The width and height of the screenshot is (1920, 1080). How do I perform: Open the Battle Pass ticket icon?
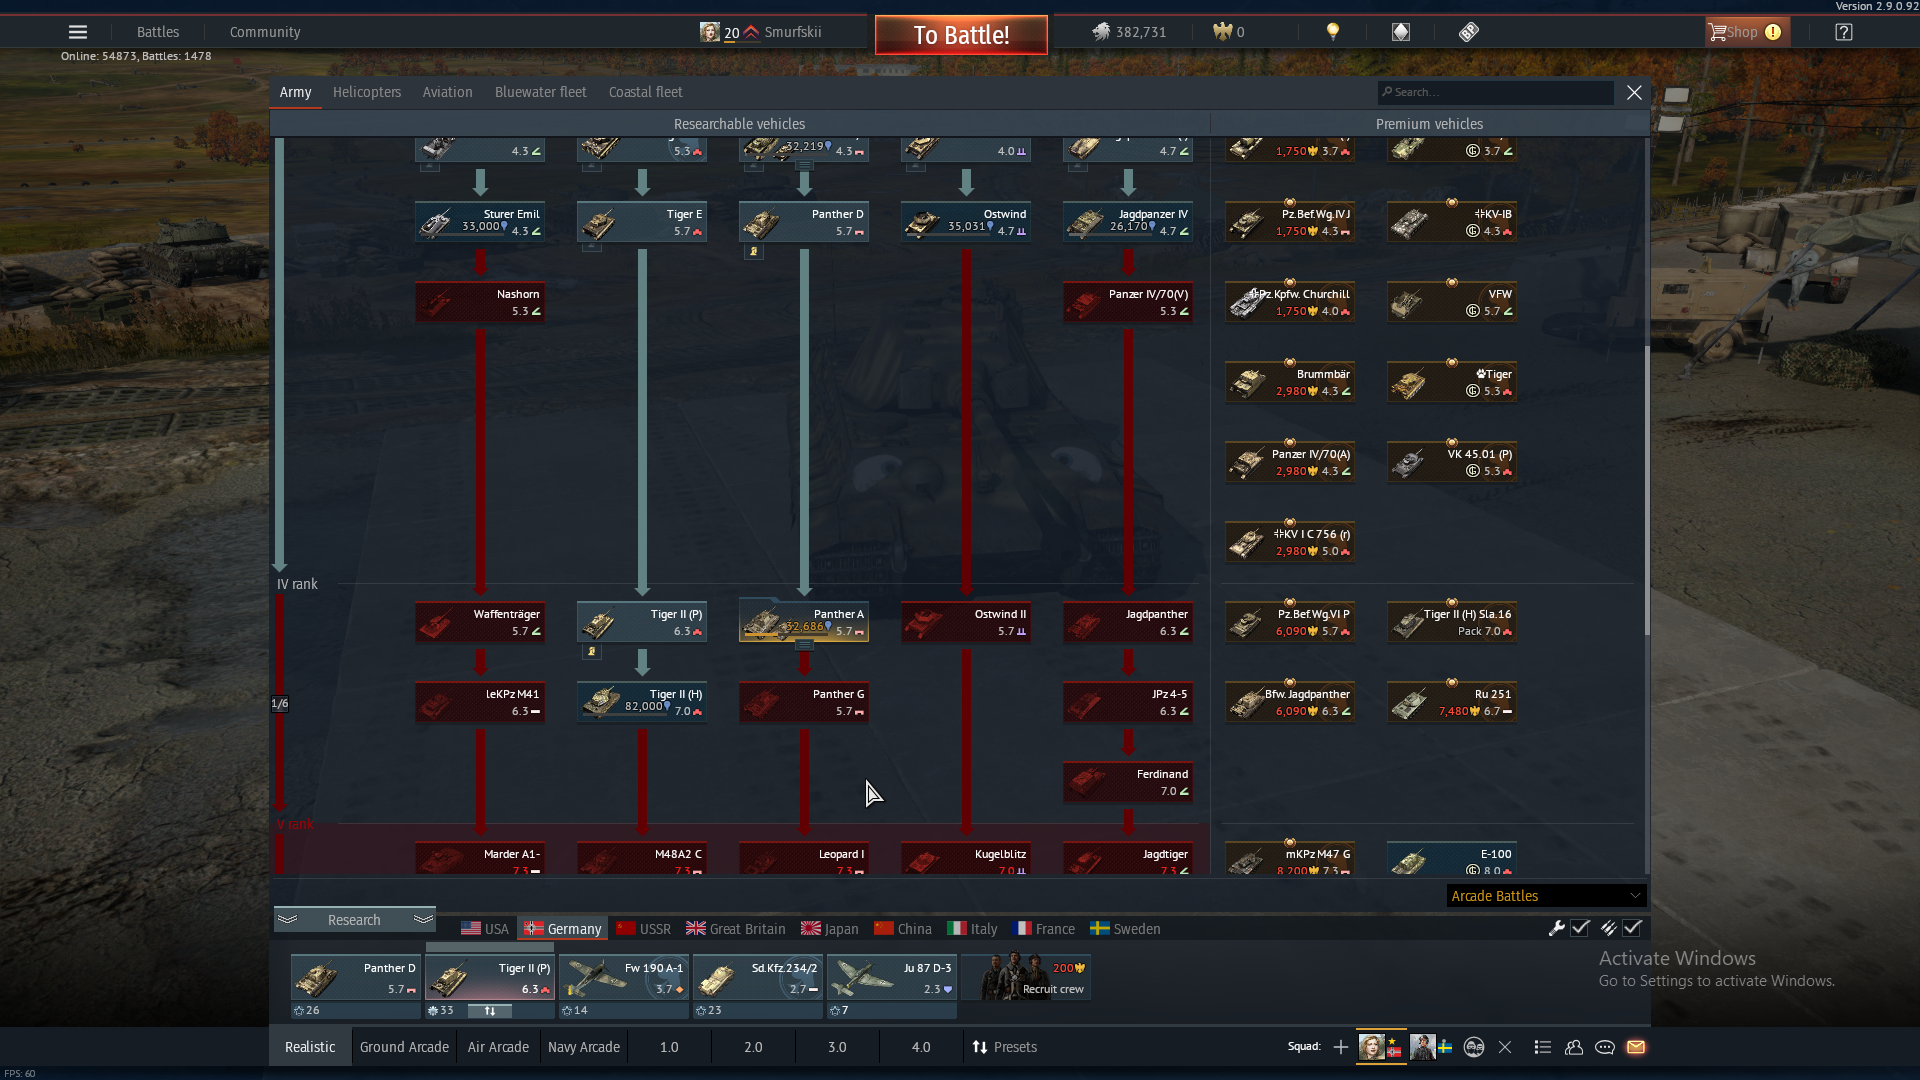pyautogui.click(x=1468, y=32)
